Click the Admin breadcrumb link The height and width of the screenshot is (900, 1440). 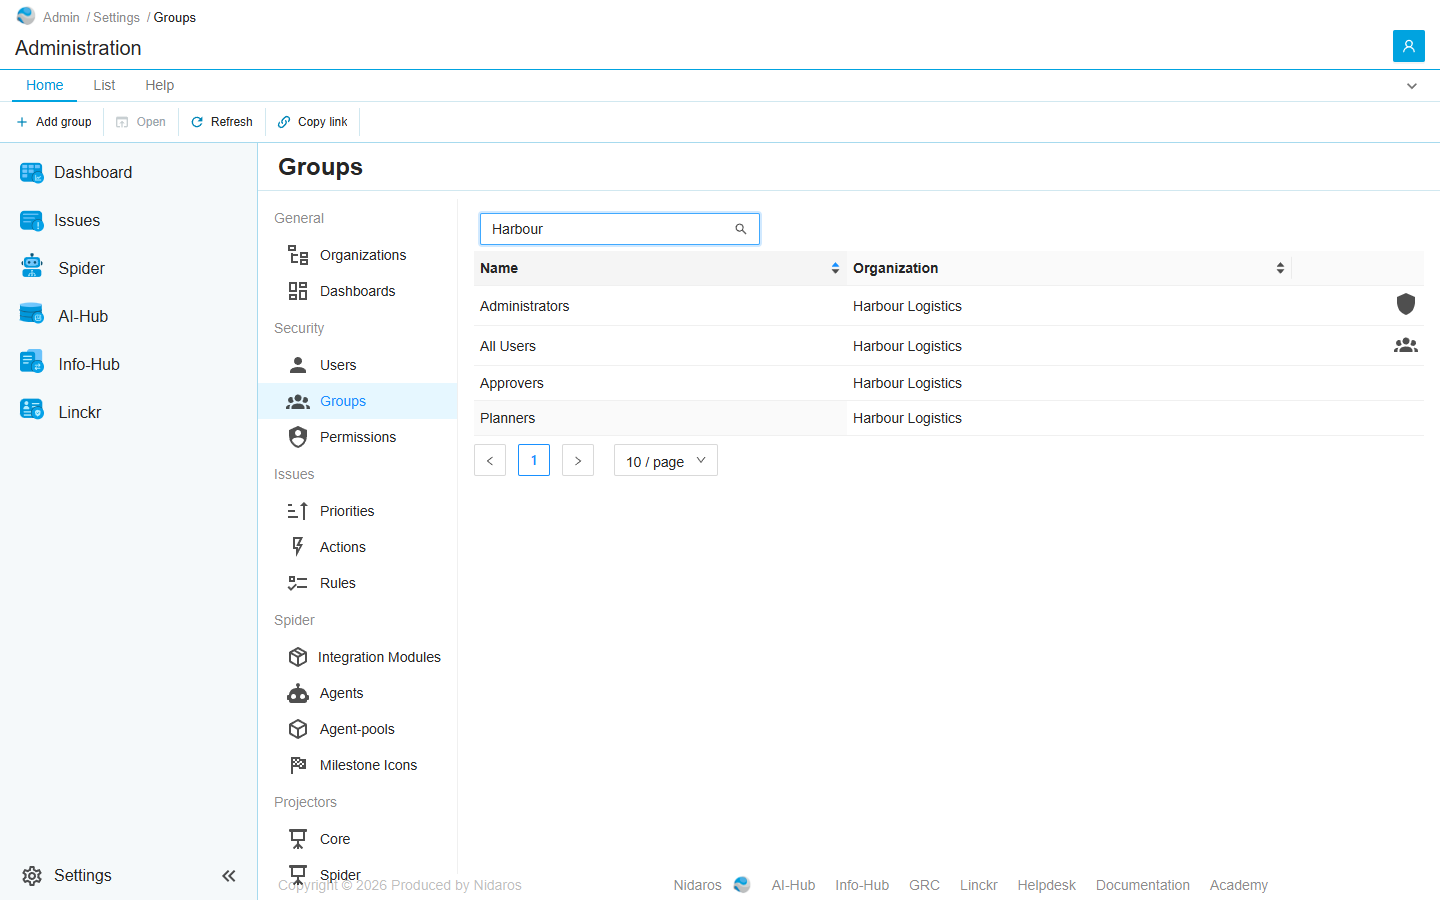pos(61,17)
